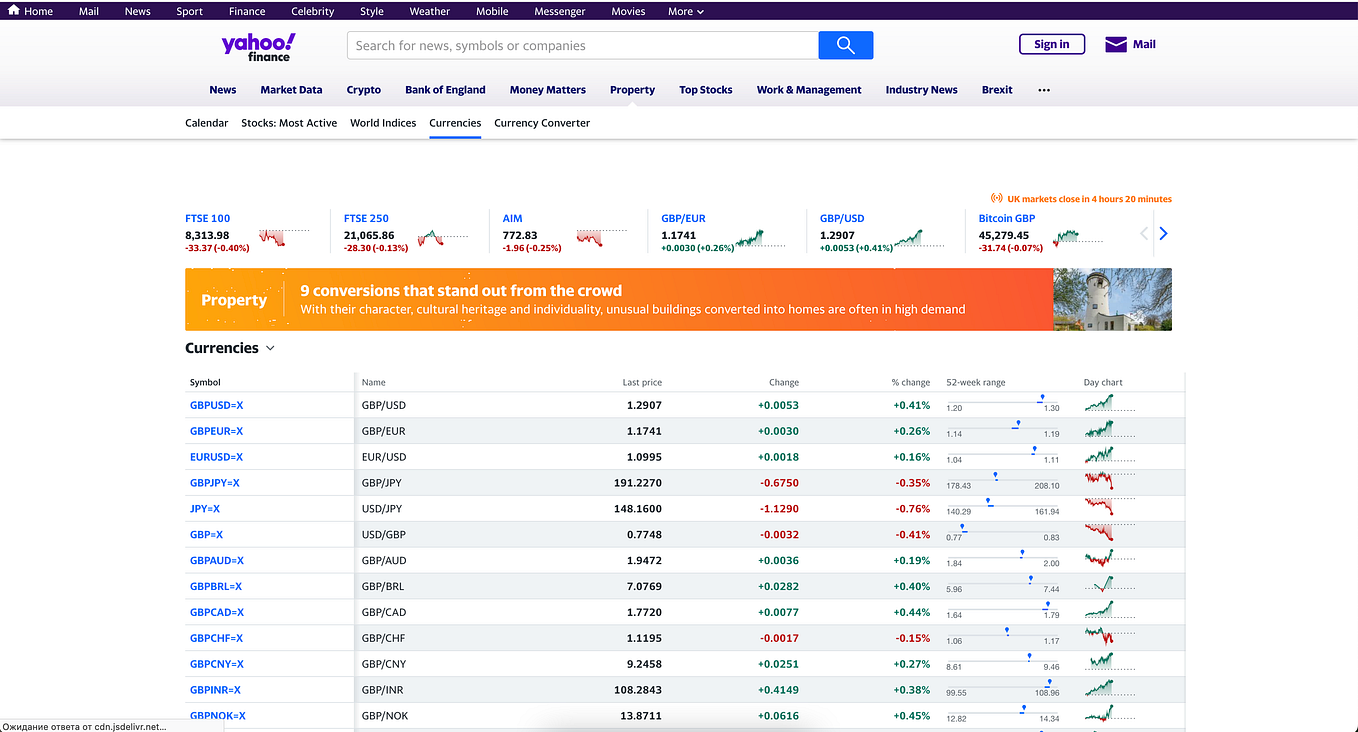Collapse the Currencies section header
Screen dimensions: 1358x732
click(269, 348)
